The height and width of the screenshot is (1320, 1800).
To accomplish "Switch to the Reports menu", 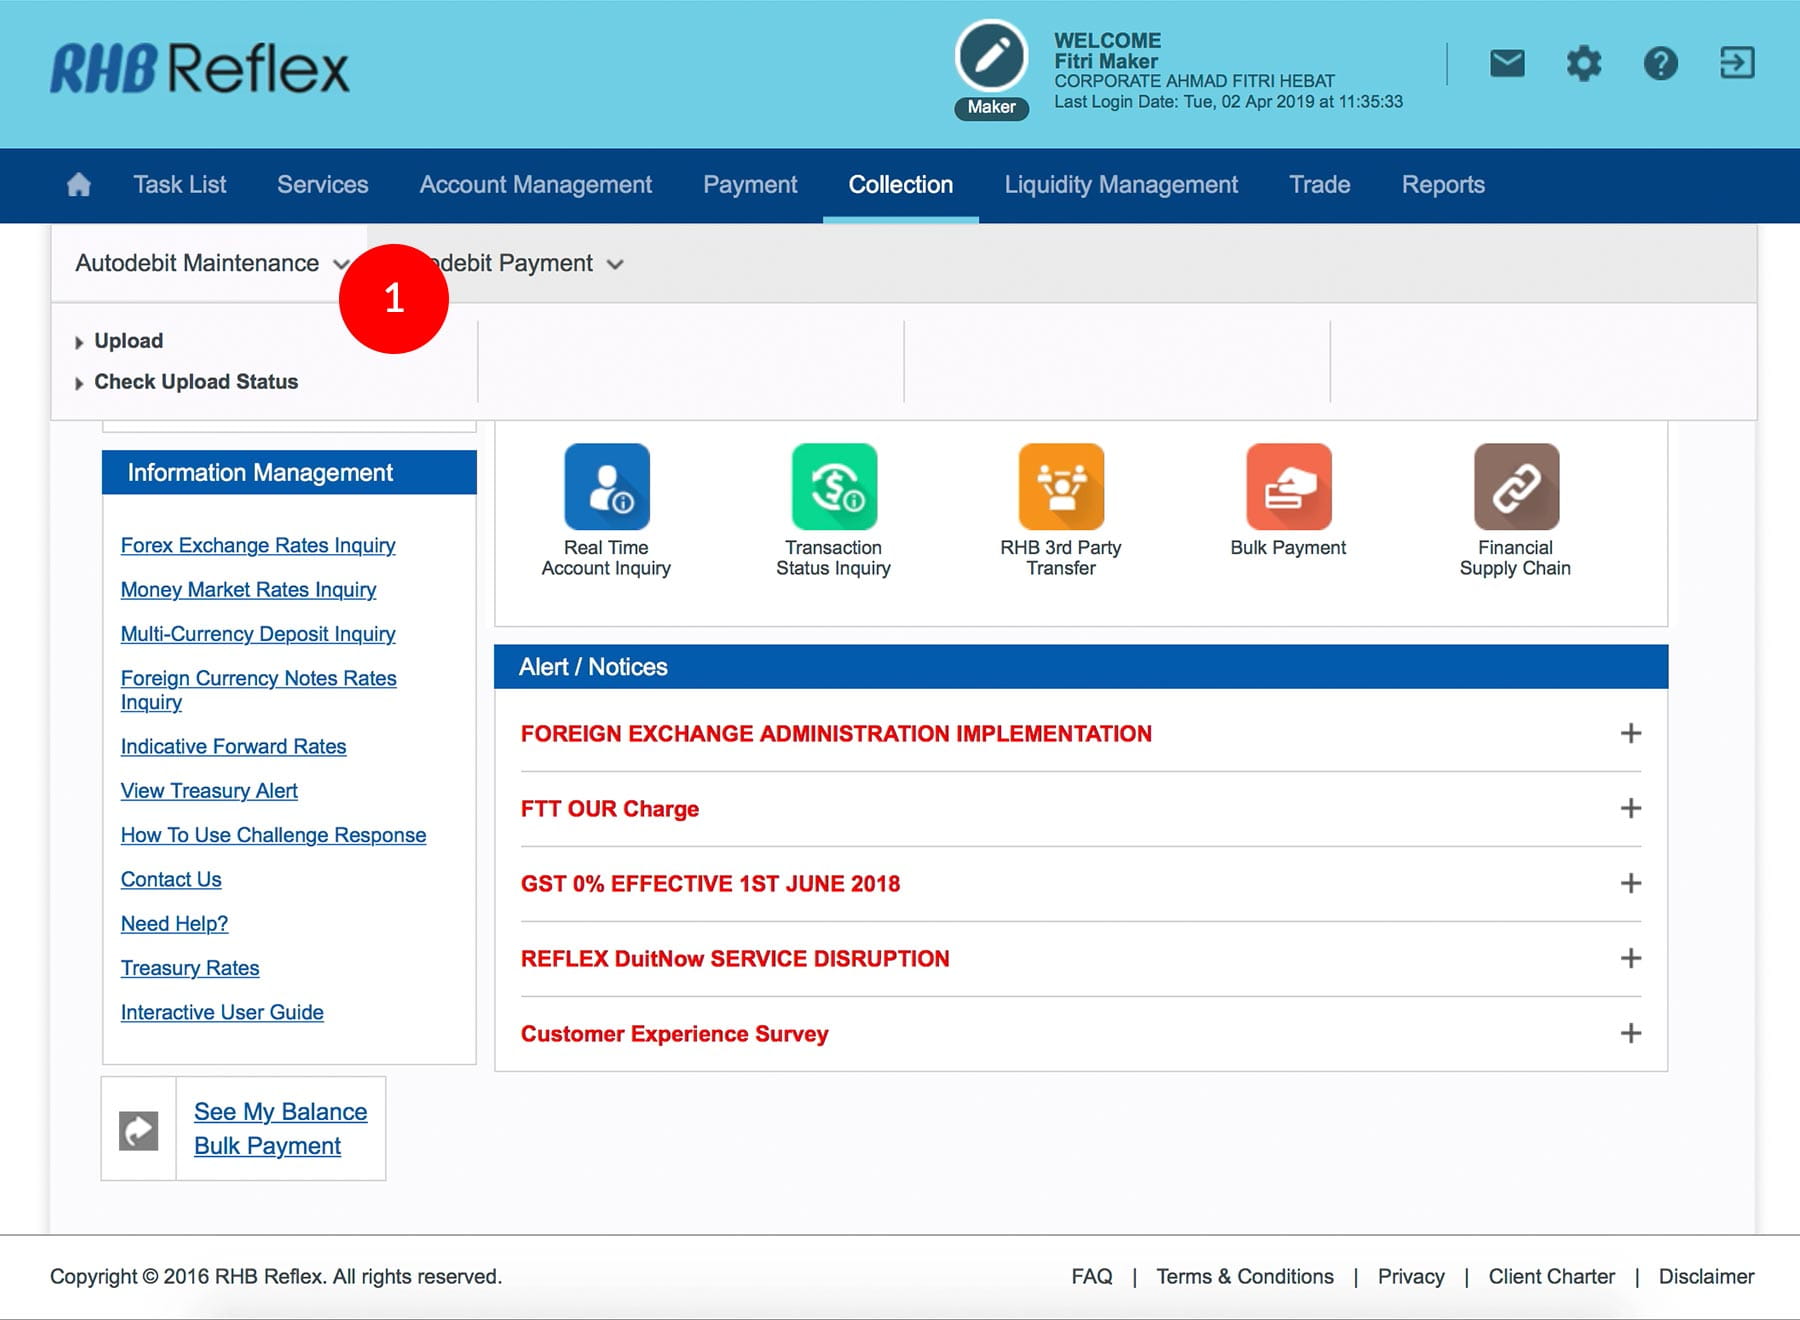I will pyautogui.click(x=1442, y=185).
